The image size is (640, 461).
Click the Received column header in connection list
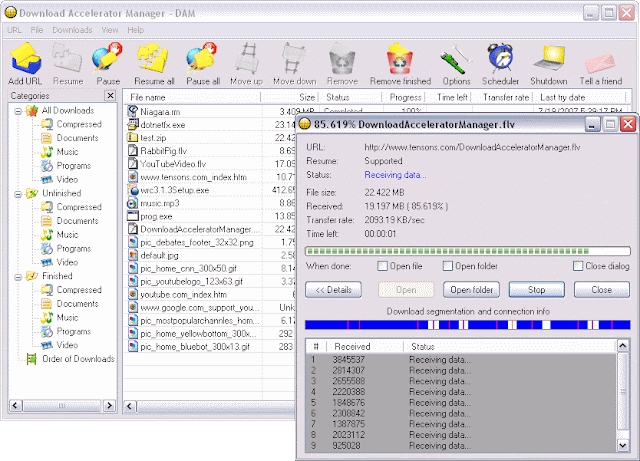366,347
